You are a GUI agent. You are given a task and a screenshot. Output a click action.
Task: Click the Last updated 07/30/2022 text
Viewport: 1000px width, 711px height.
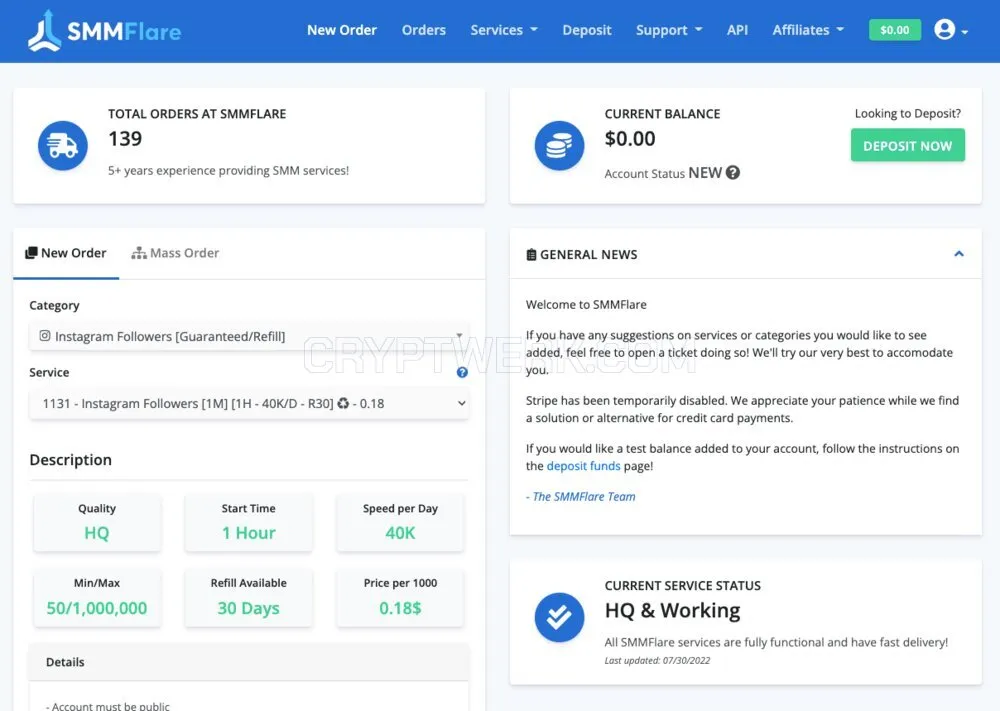click(x=657, y=661)
